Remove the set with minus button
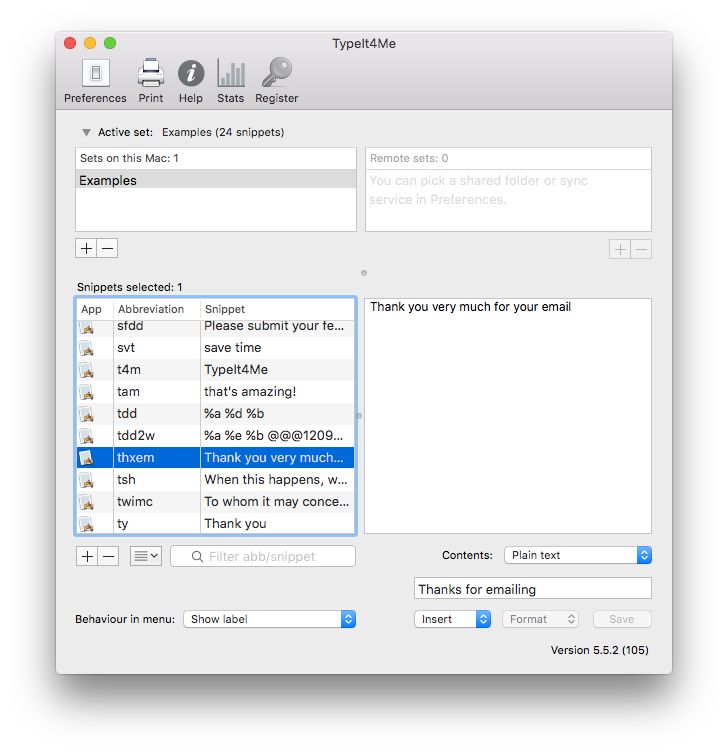 [108, 248]
